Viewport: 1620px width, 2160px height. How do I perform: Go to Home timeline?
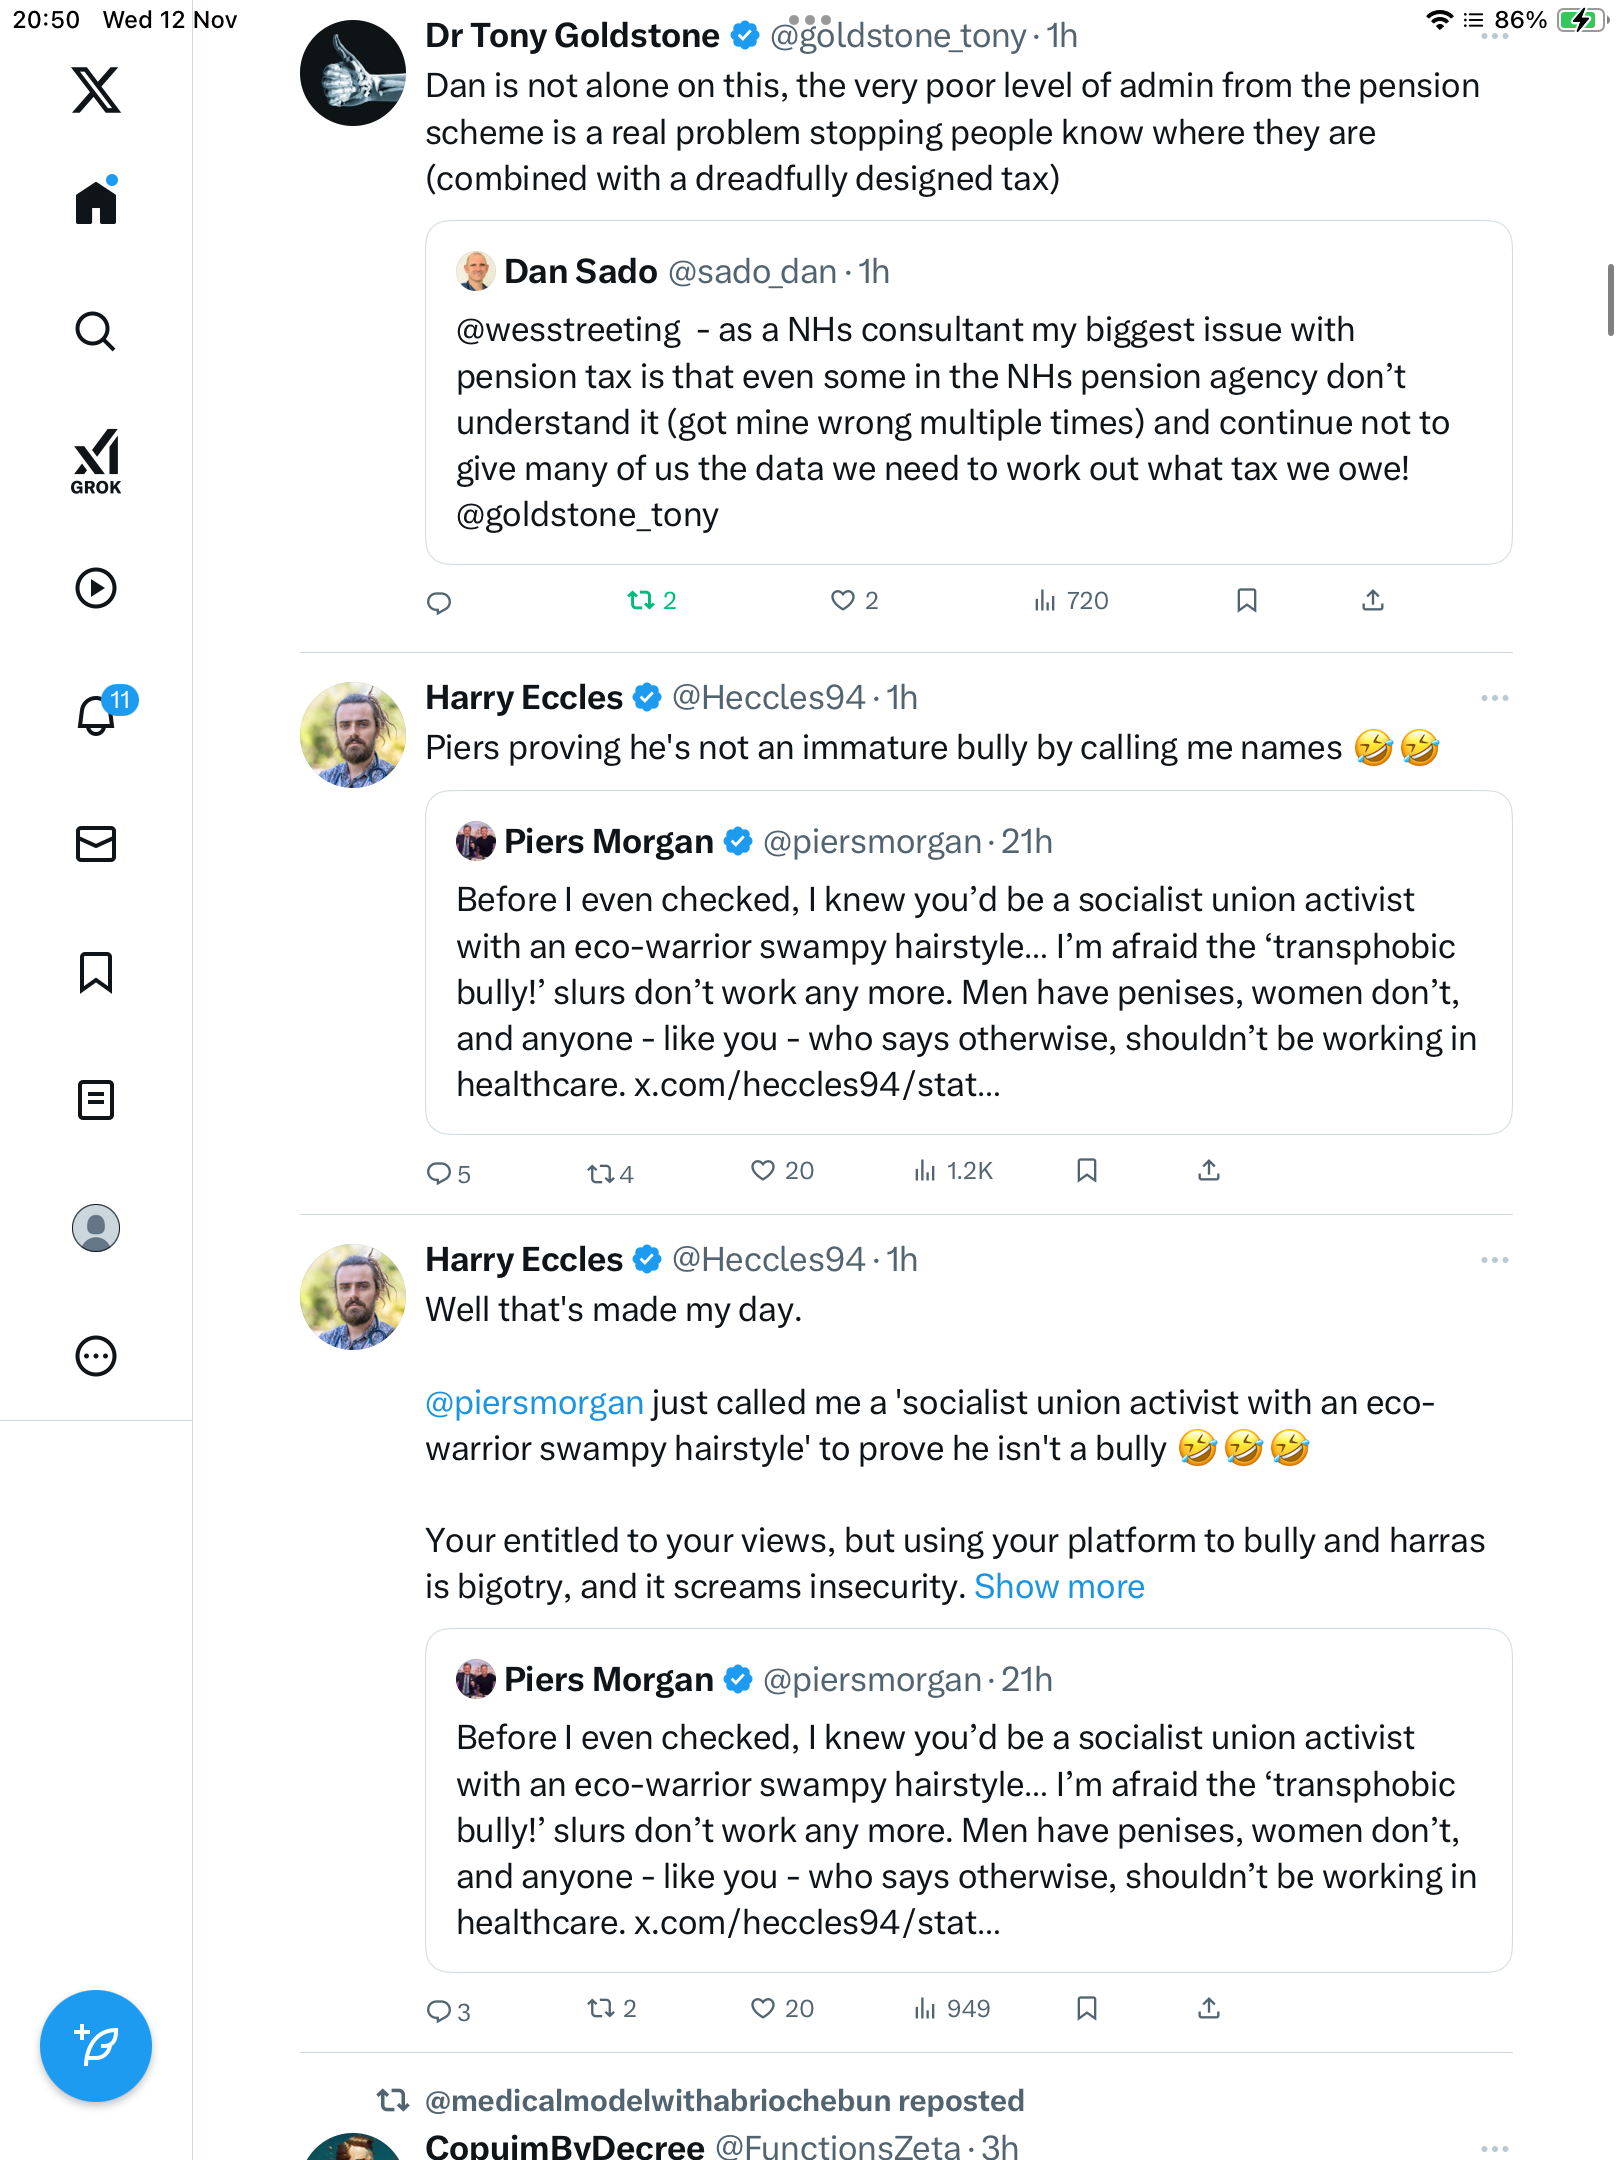click(x=96, y=203)
